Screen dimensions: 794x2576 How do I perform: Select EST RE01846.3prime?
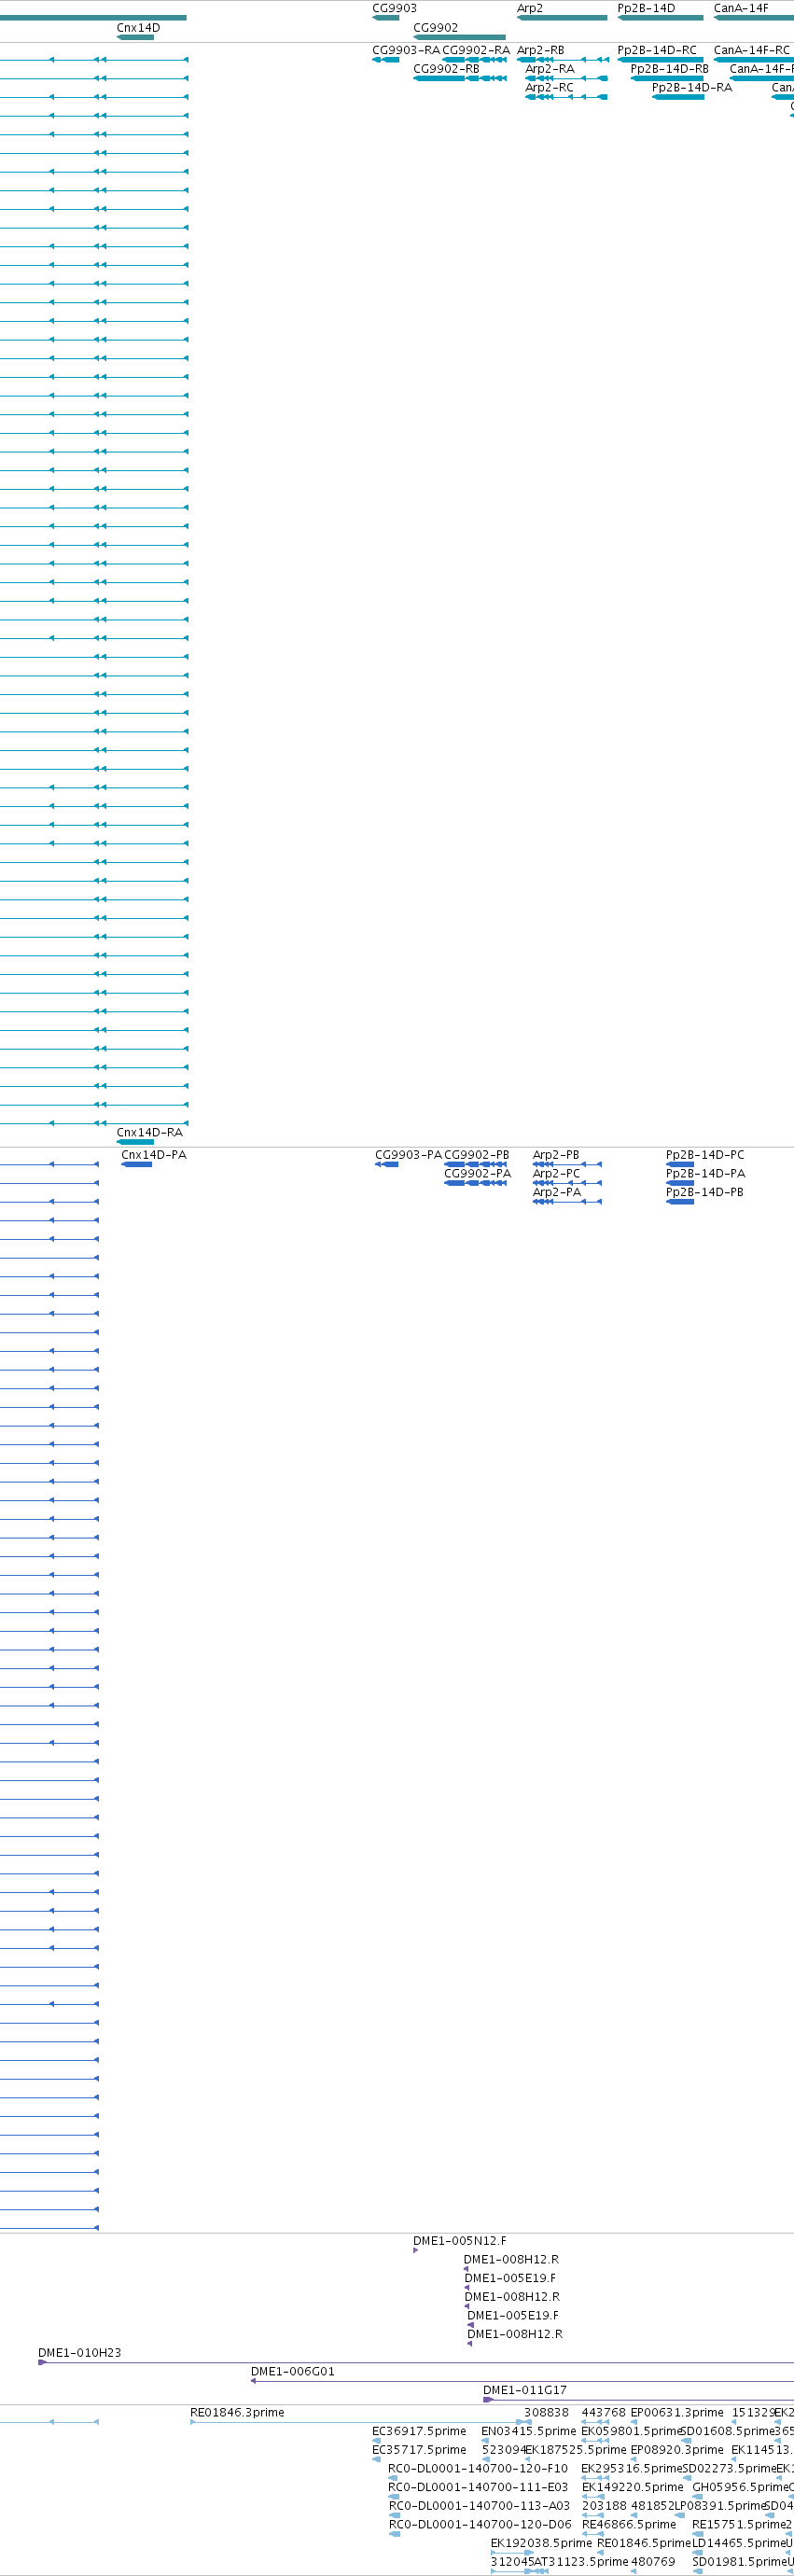237,2413
